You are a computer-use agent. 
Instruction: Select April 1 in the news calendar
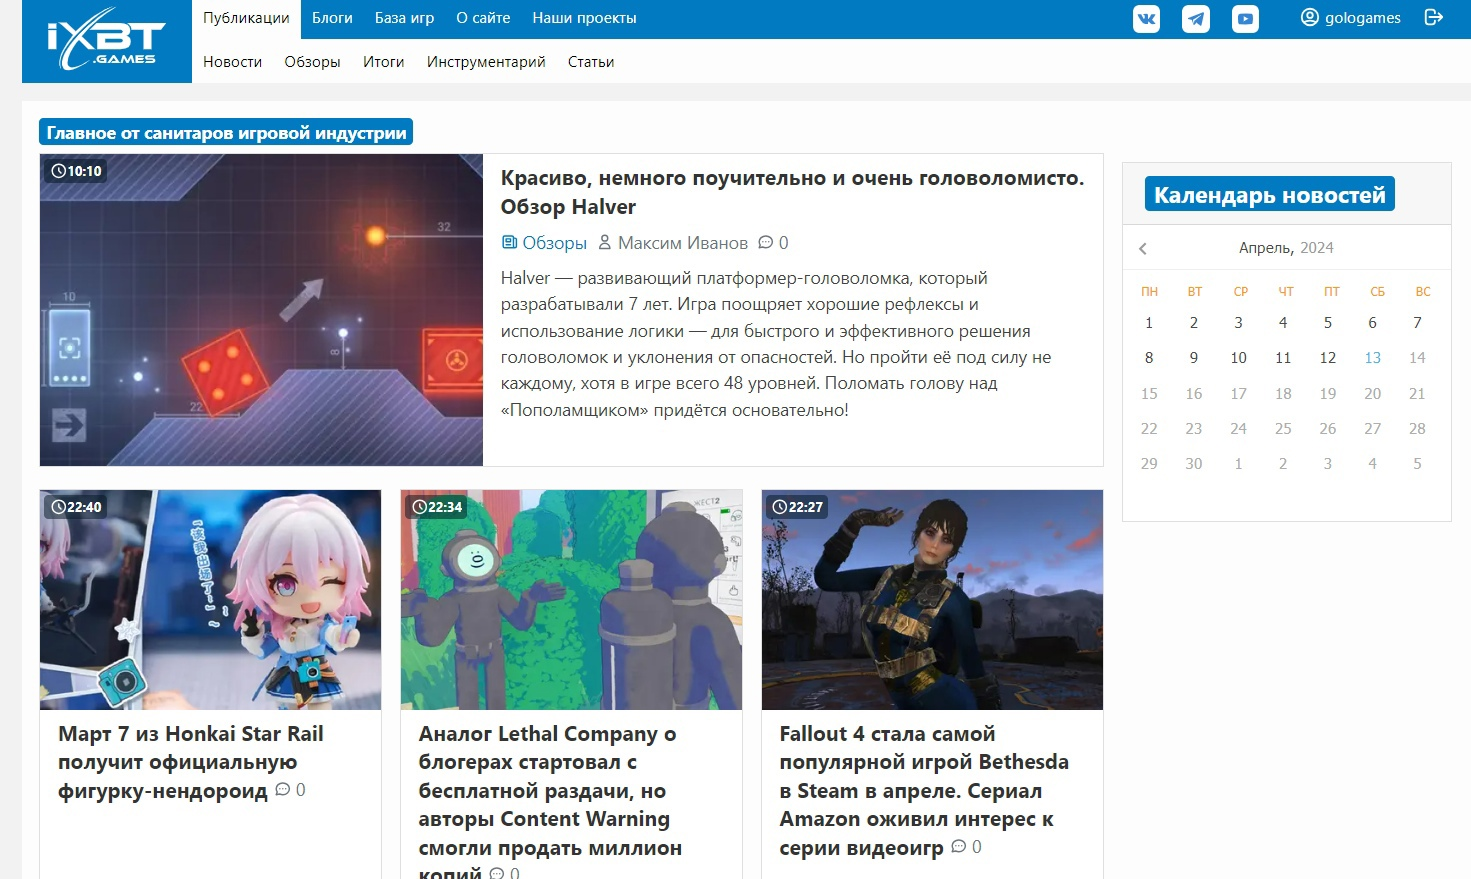coord(1149,323)
